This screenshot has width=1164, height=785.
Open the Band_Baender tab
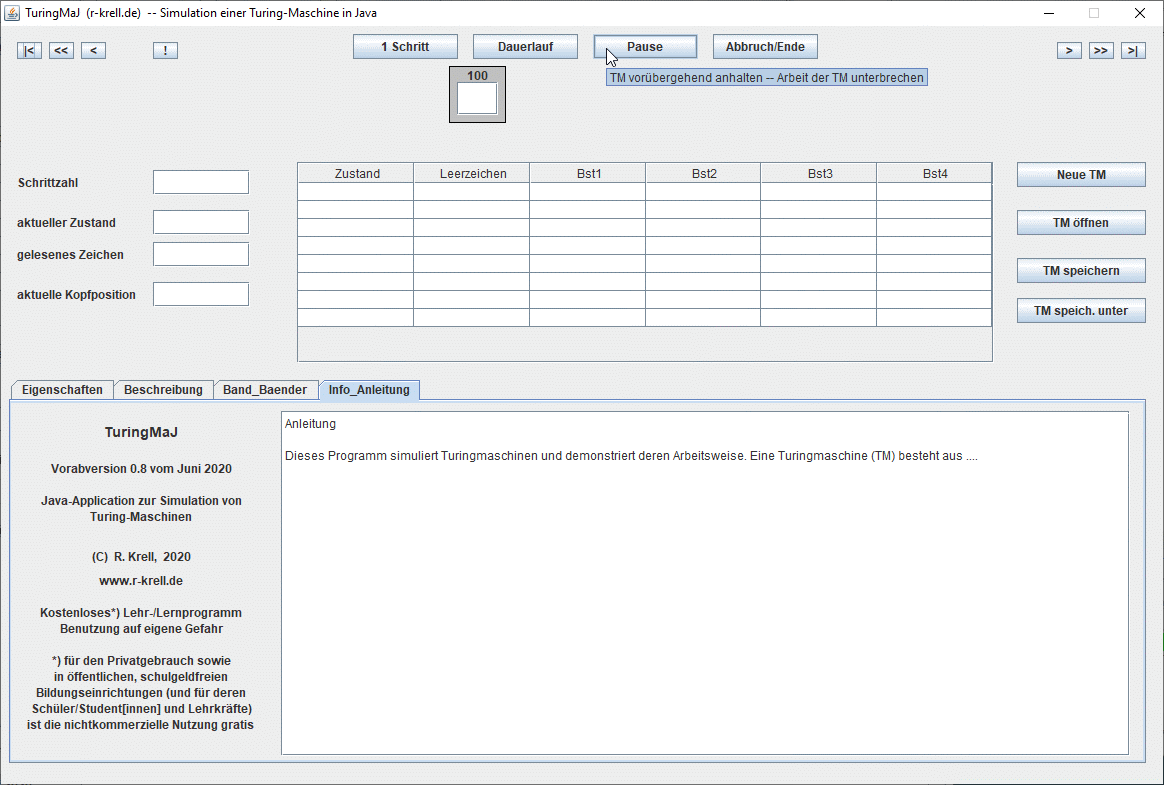[x=265, y=390]
